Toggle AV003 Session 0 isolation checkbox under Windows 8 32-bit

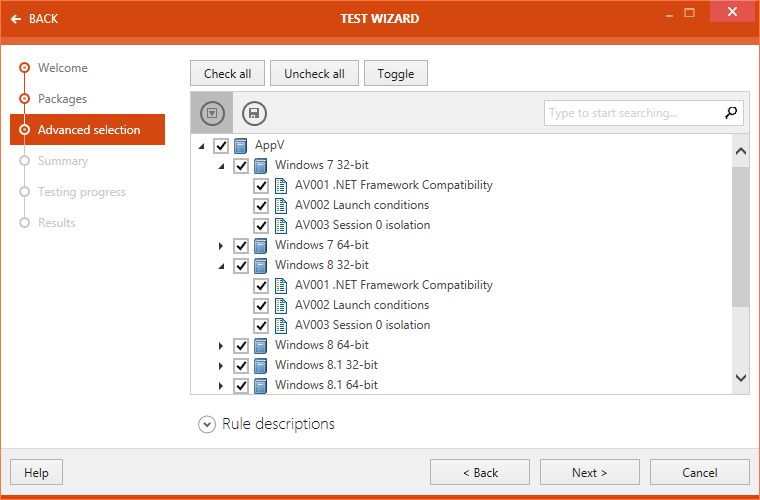coord(261,325)
